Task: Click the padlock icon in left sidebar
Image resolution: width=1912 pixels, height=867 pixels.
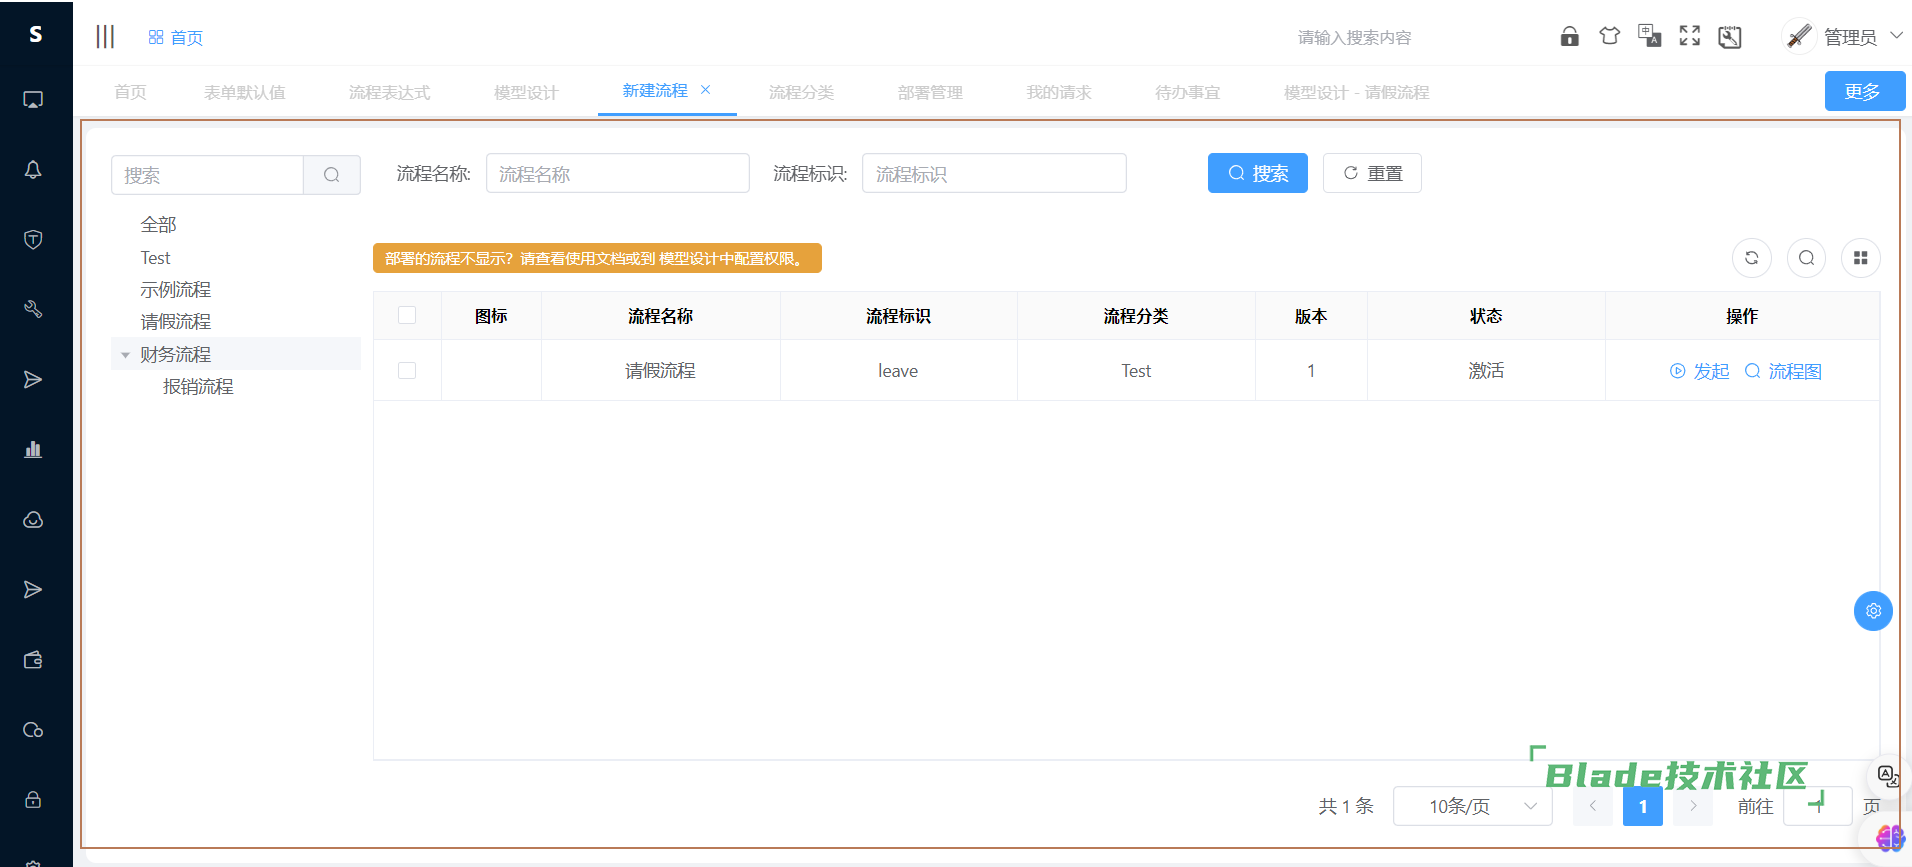Action: (x=33, y=800)
